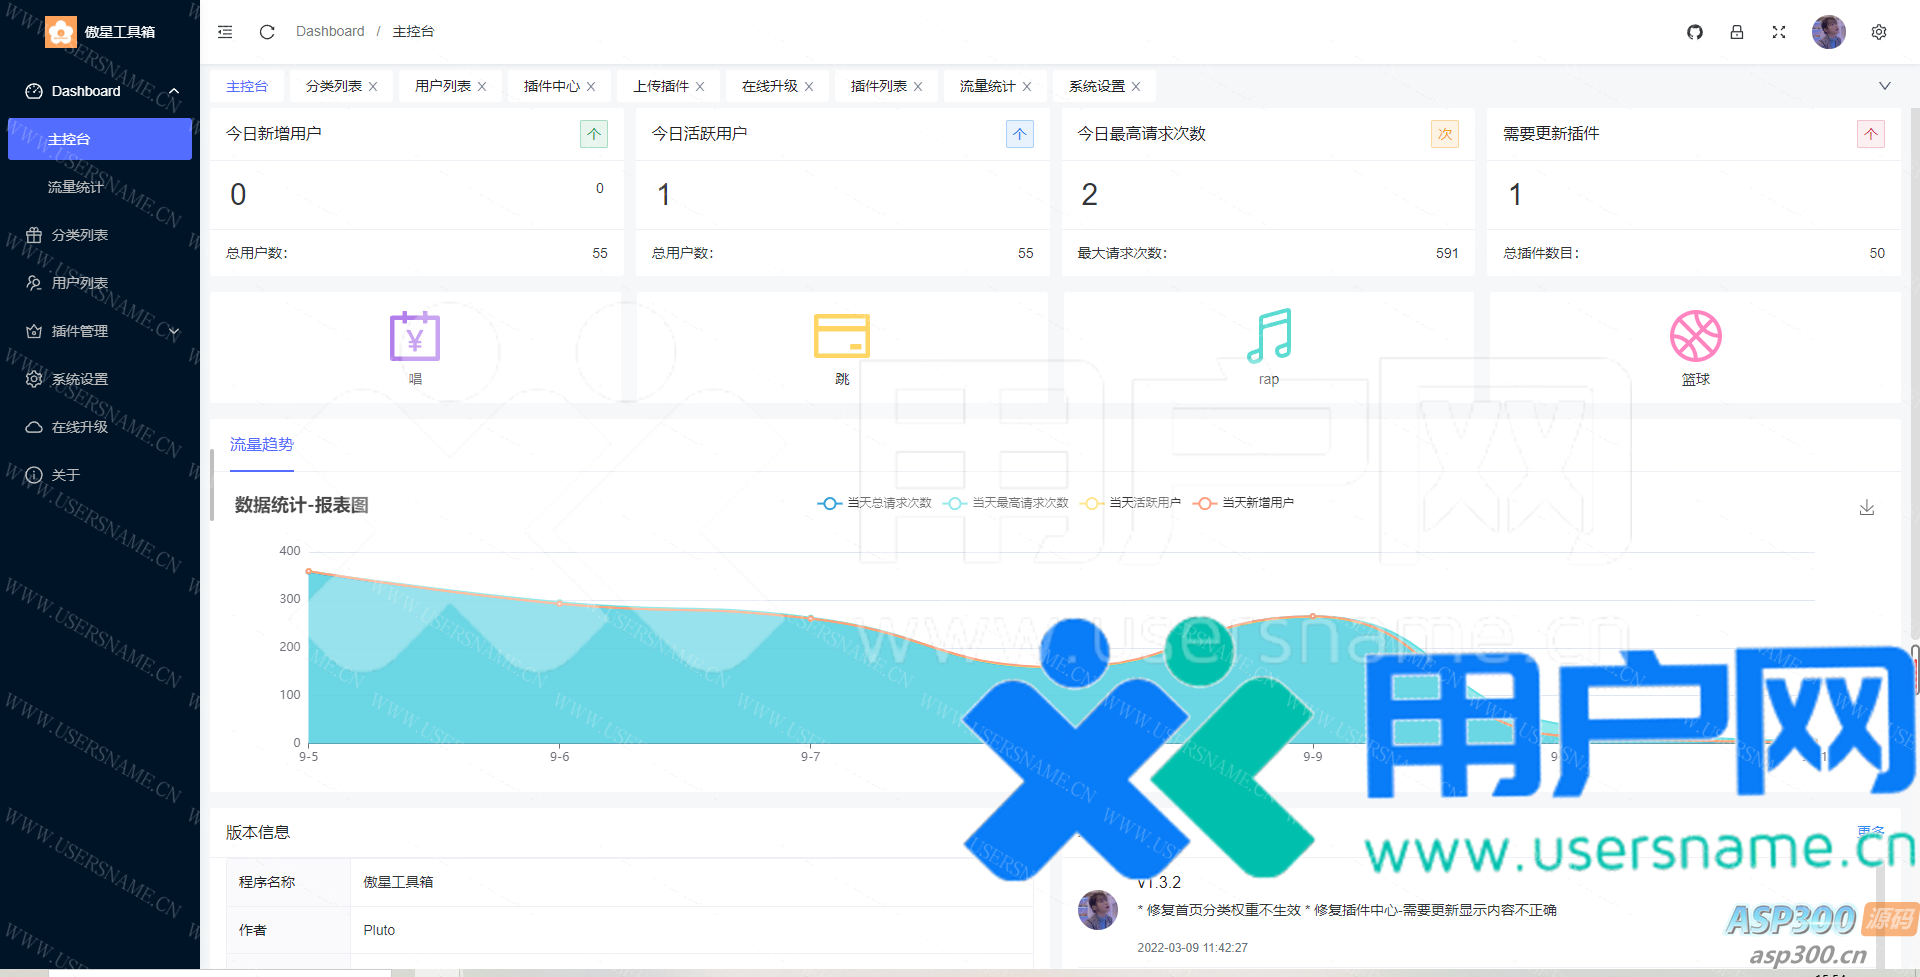
Task: Open the GitHub icon link
Action: point(1695,32)
